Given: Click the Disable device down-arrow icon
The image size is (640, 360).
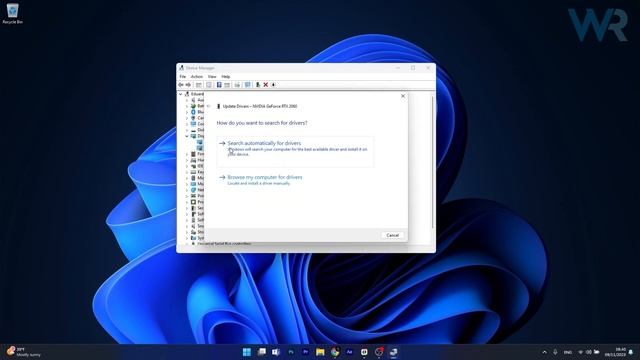Looking at the screenshot, I should 273,85.
